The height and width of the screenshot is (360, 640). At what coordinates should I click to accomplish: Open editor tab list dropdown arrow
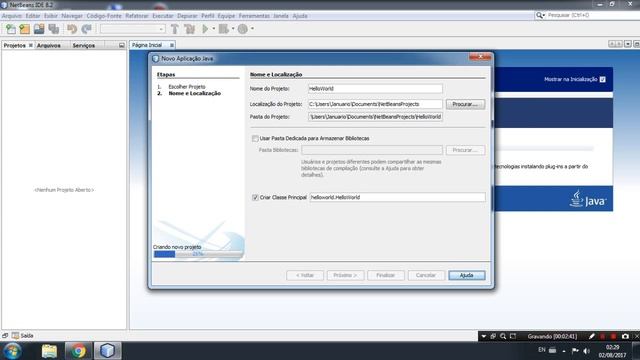click(x=628, y=44)
